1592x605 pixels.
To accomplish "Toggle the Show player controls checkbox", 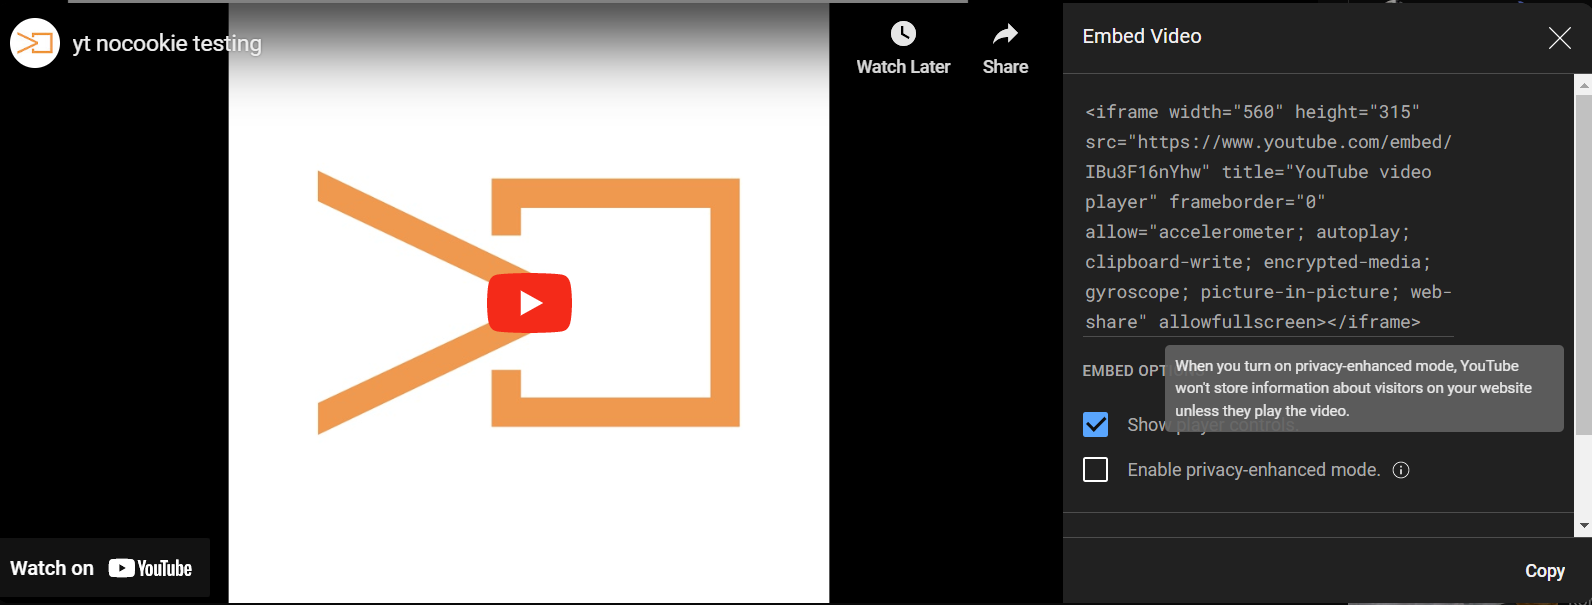I will tap(1096, 424).
